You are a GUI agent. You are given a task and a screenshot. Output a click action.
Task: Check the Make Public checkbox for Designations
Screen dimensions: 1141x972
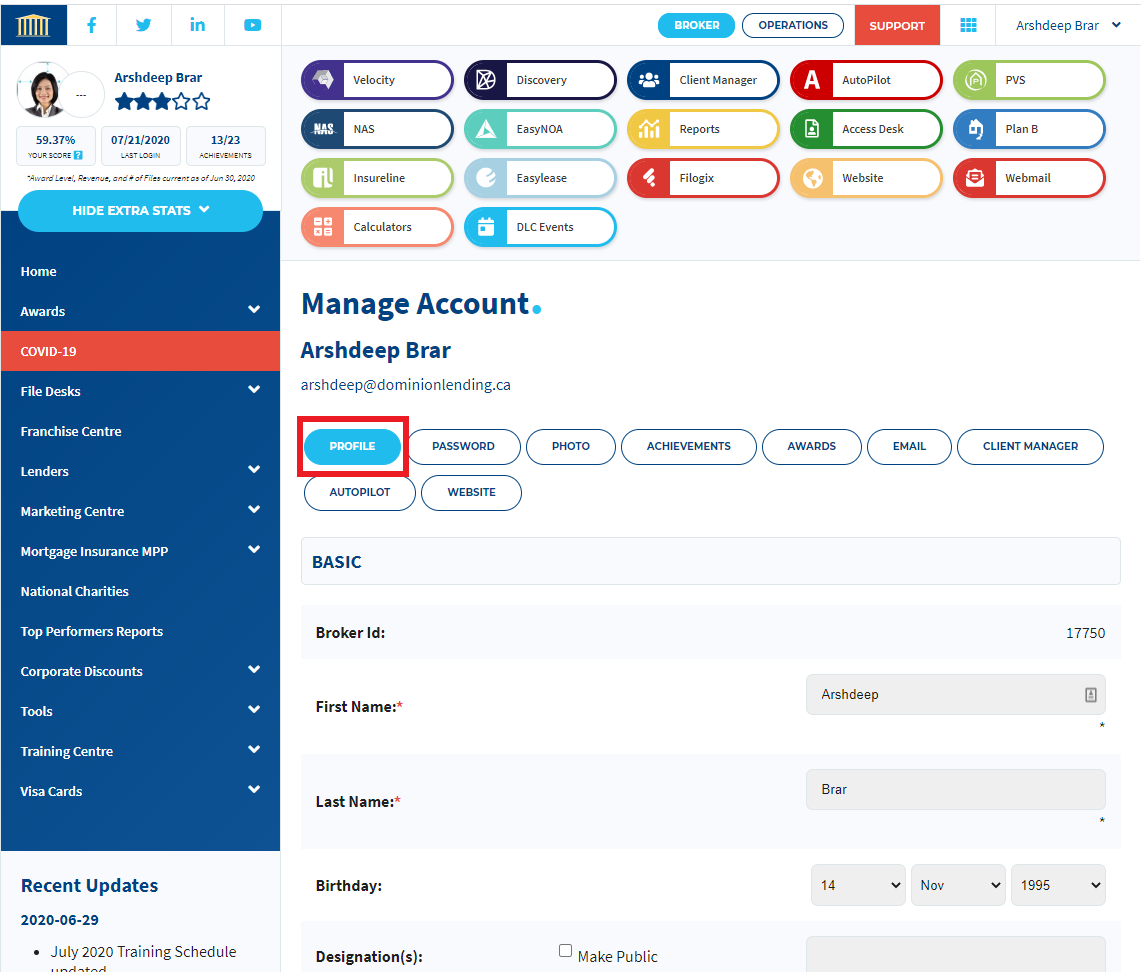click(x=565, y=950)
